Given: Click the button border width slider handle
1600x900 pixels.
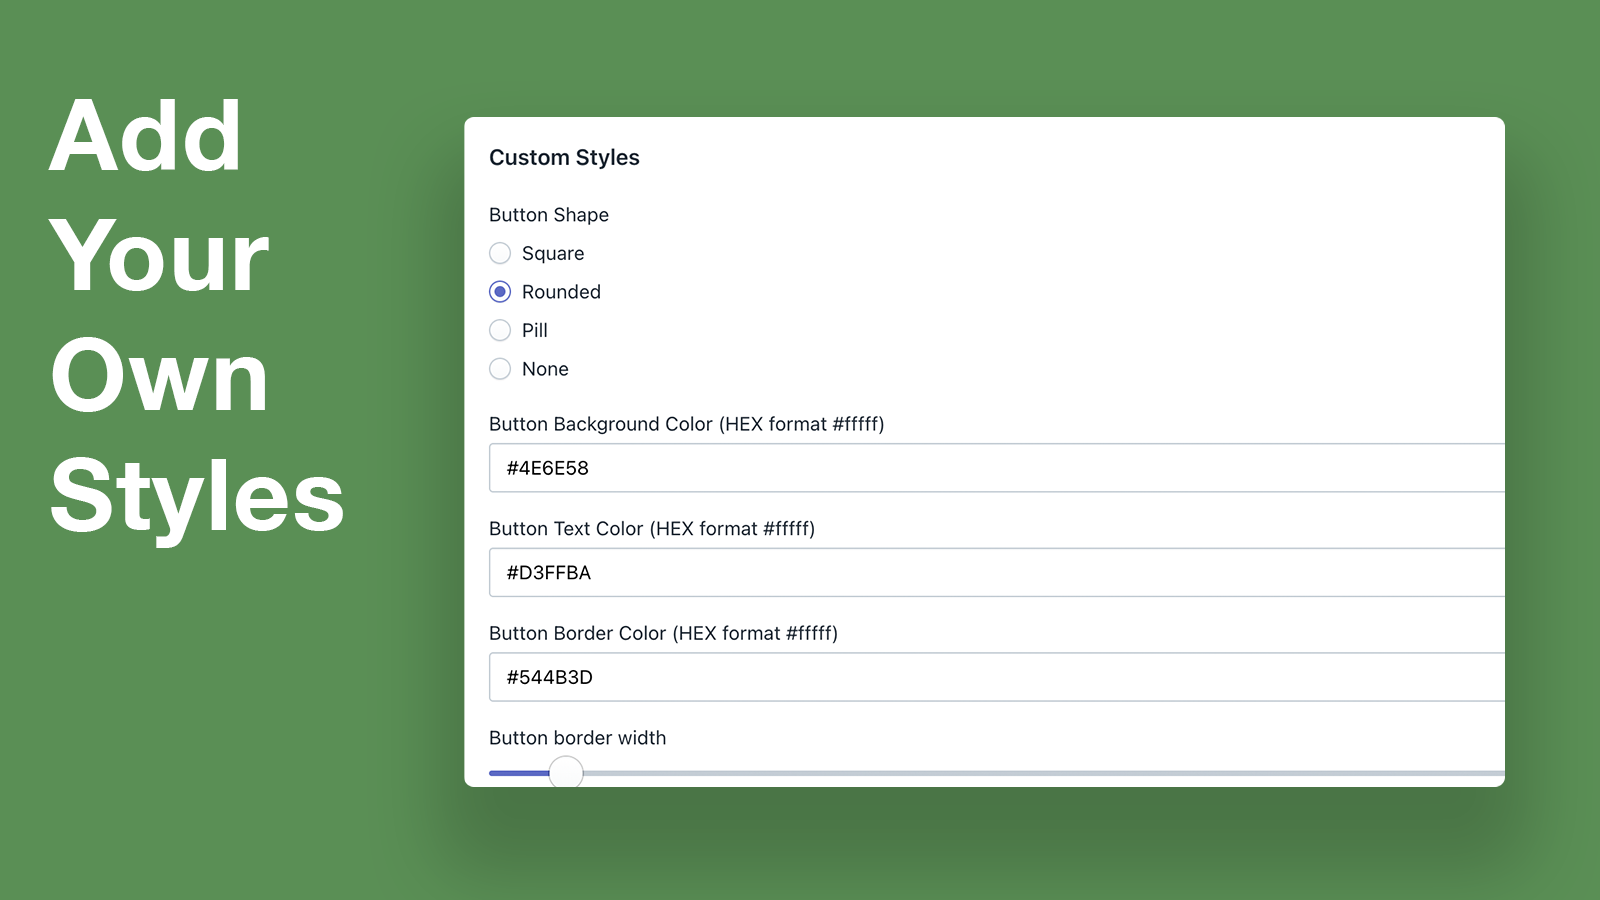Looking at the screenshot, I should (x=566, y=773).
